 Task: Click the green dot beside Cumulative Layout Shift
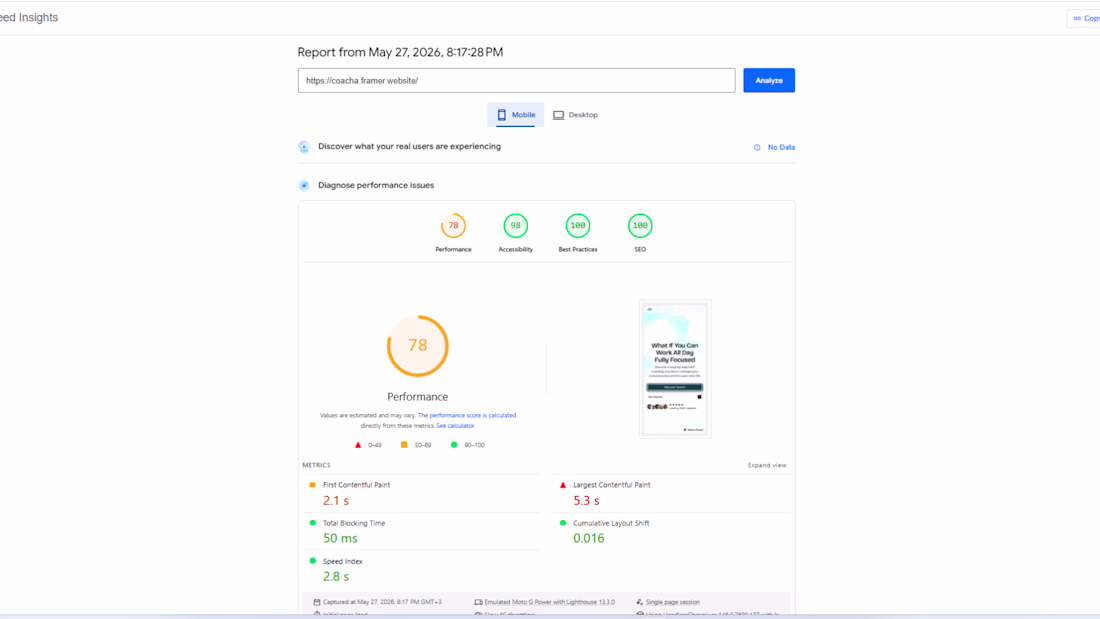point(563,523)
